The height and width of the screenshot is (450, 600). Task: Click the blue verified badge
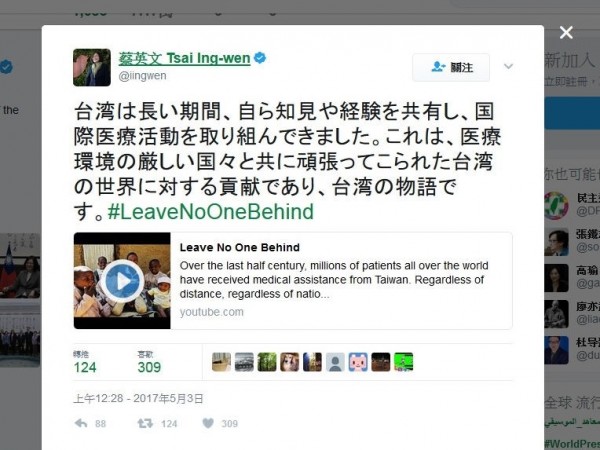tap(260, 58)
